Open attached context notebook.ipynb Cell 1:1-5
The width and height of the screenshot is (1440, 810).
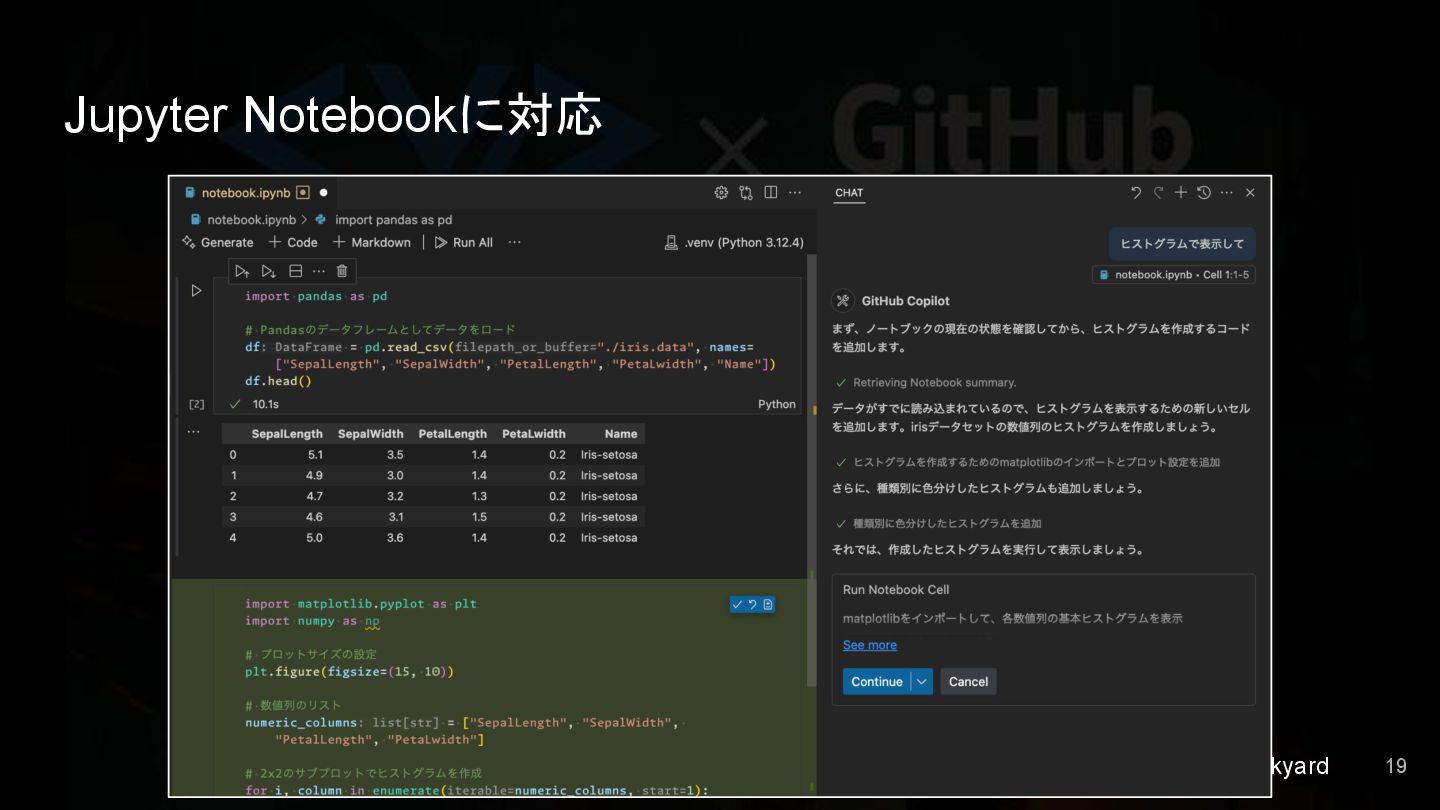click(1174, 275)
